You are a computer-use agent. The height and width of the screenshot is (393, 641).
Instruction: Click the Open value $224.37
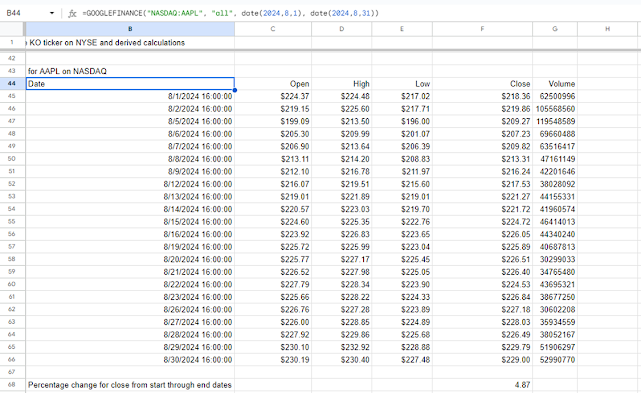tap(273, 96)
